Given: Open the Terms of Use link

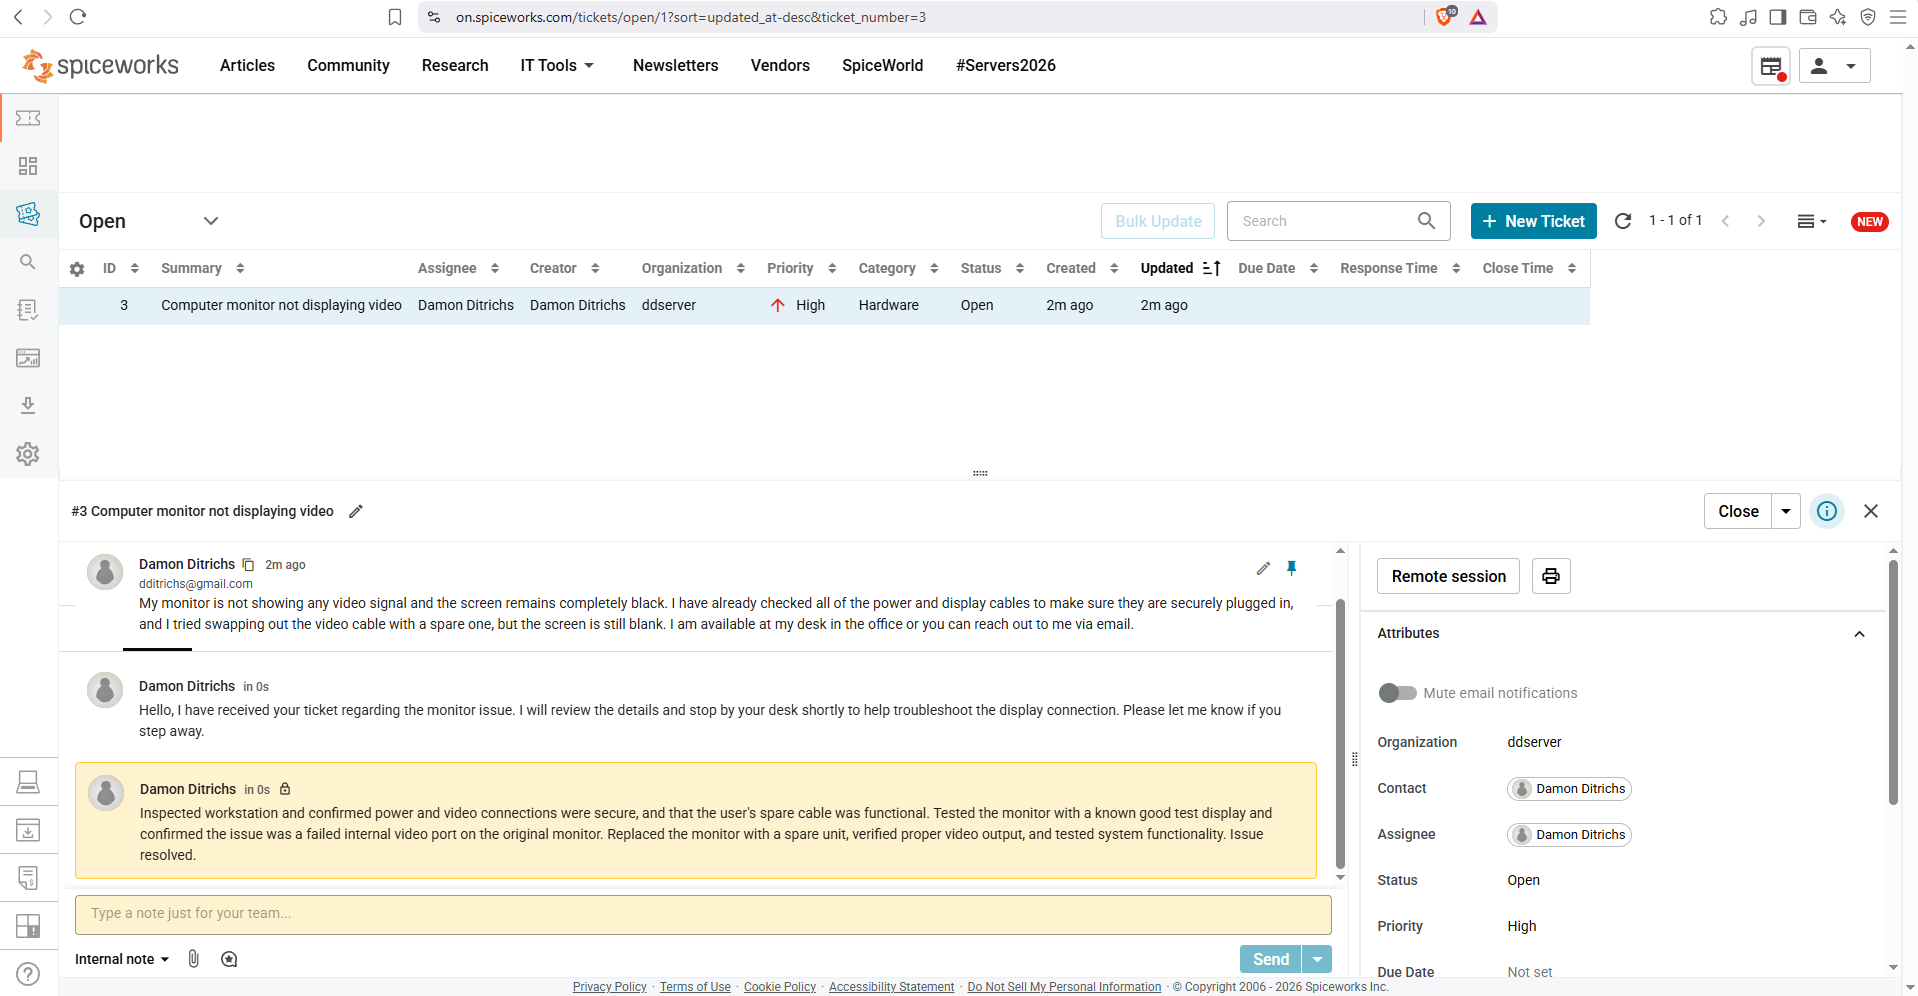Looking at the screenshot, I should point(695,987).
